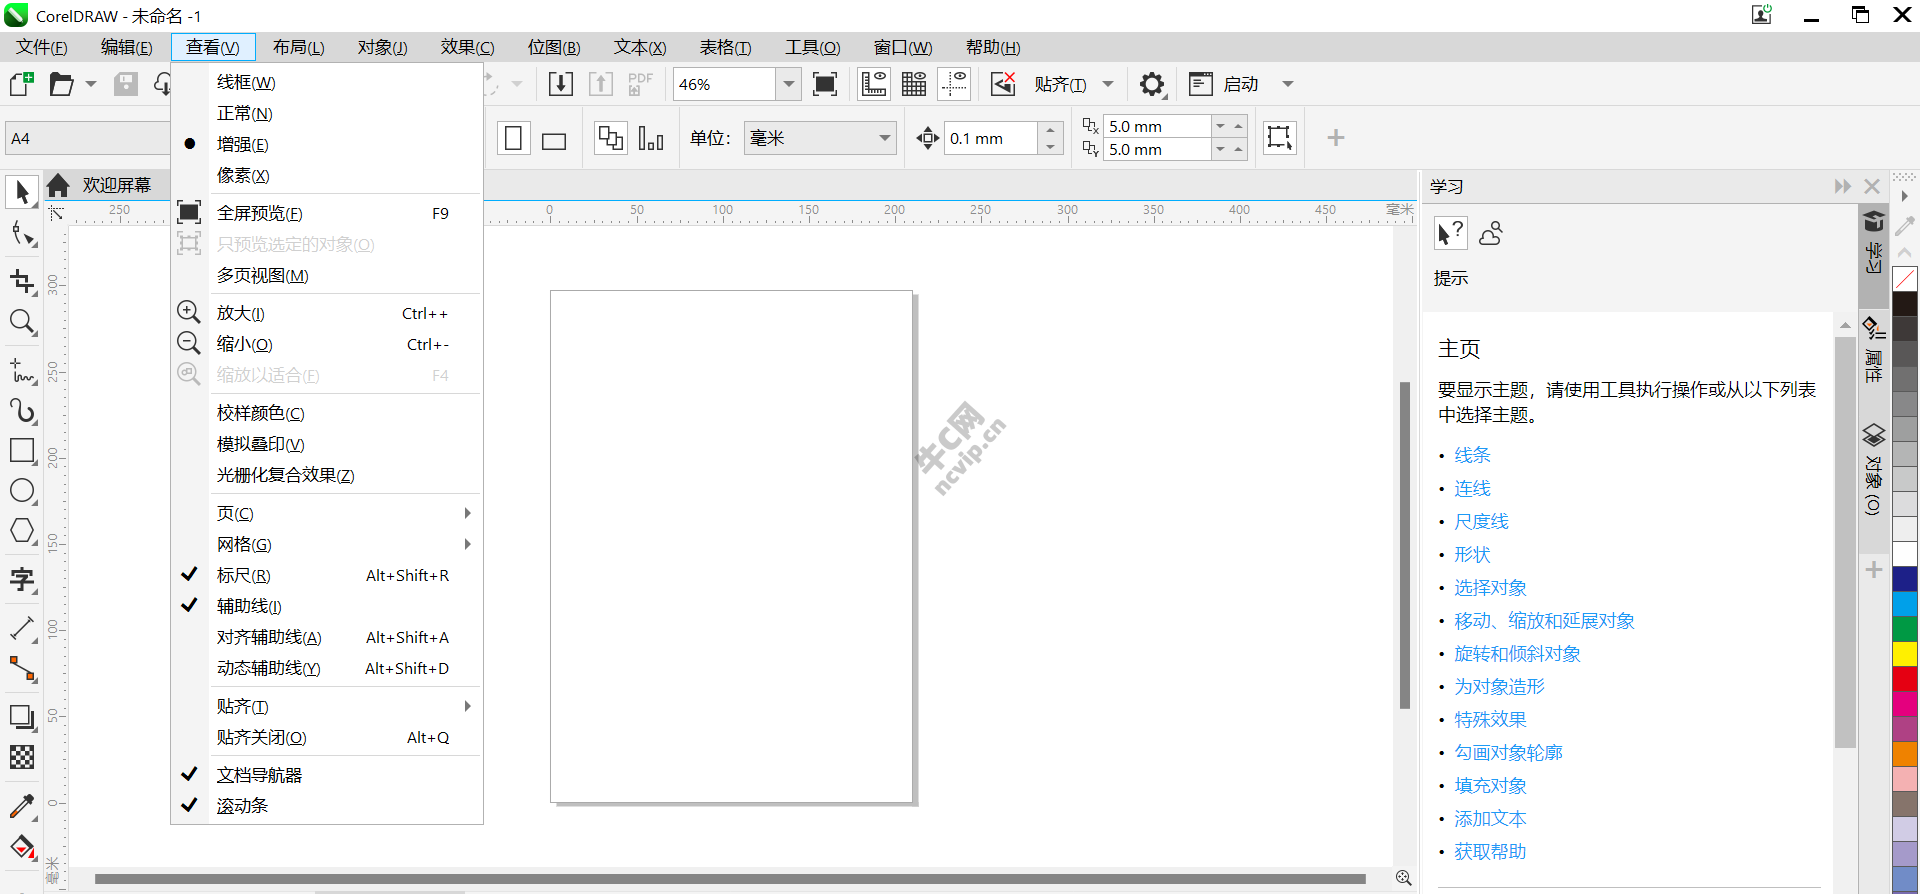Select the Pick tool in the toolbox
This screenshot has width=1920, height=894.
click(22, 190)
